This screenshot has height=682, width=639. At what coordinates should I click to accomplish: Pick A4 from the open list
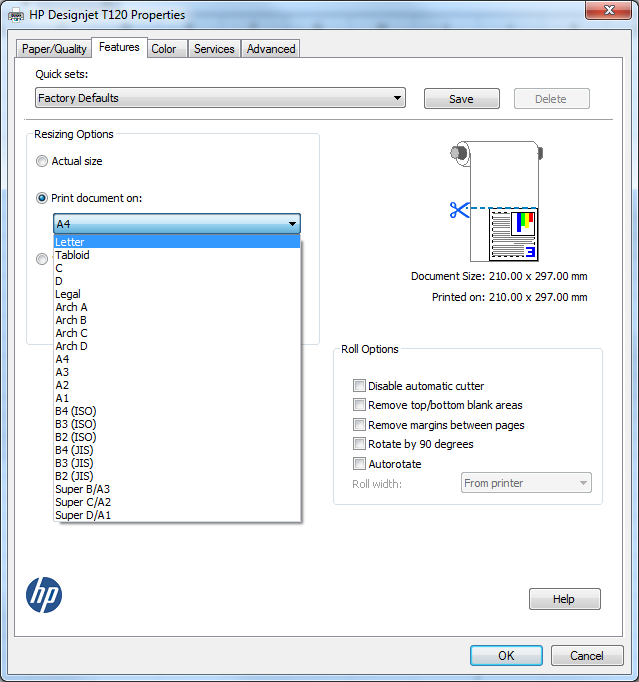pos(177,359)
